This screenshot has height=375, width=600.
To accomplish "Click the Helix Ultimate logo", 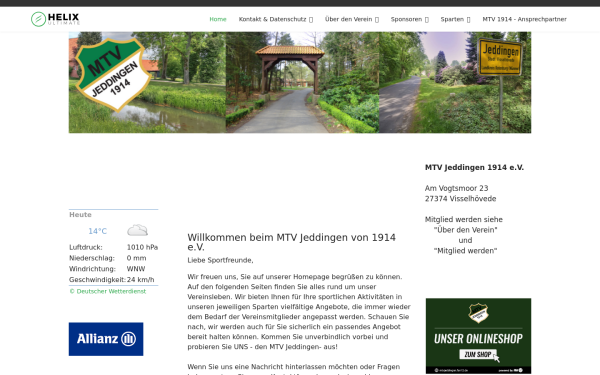I will [x=55, y=19].
